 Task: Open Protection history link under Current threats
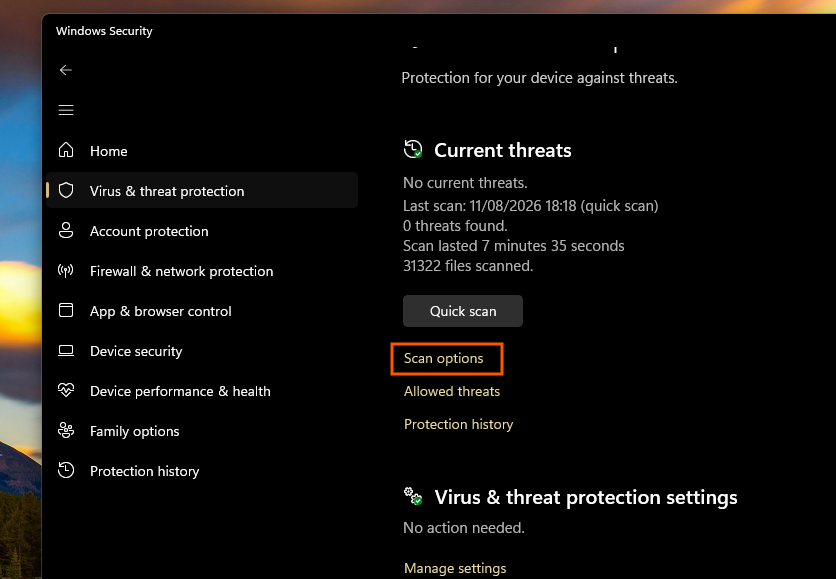click(459, 424)
